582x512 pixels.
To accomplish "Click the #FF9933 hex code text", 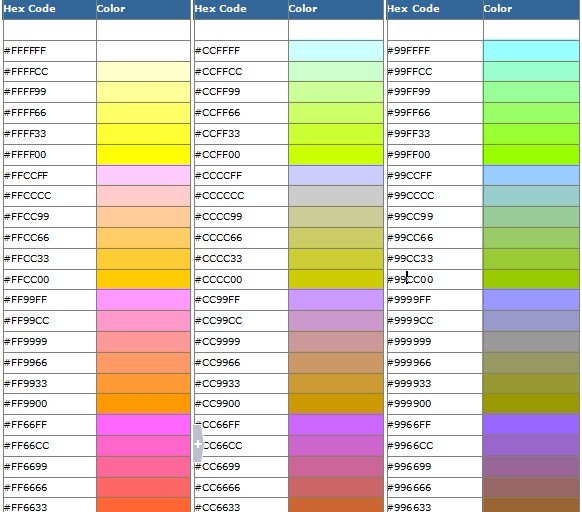I will 26,384.
